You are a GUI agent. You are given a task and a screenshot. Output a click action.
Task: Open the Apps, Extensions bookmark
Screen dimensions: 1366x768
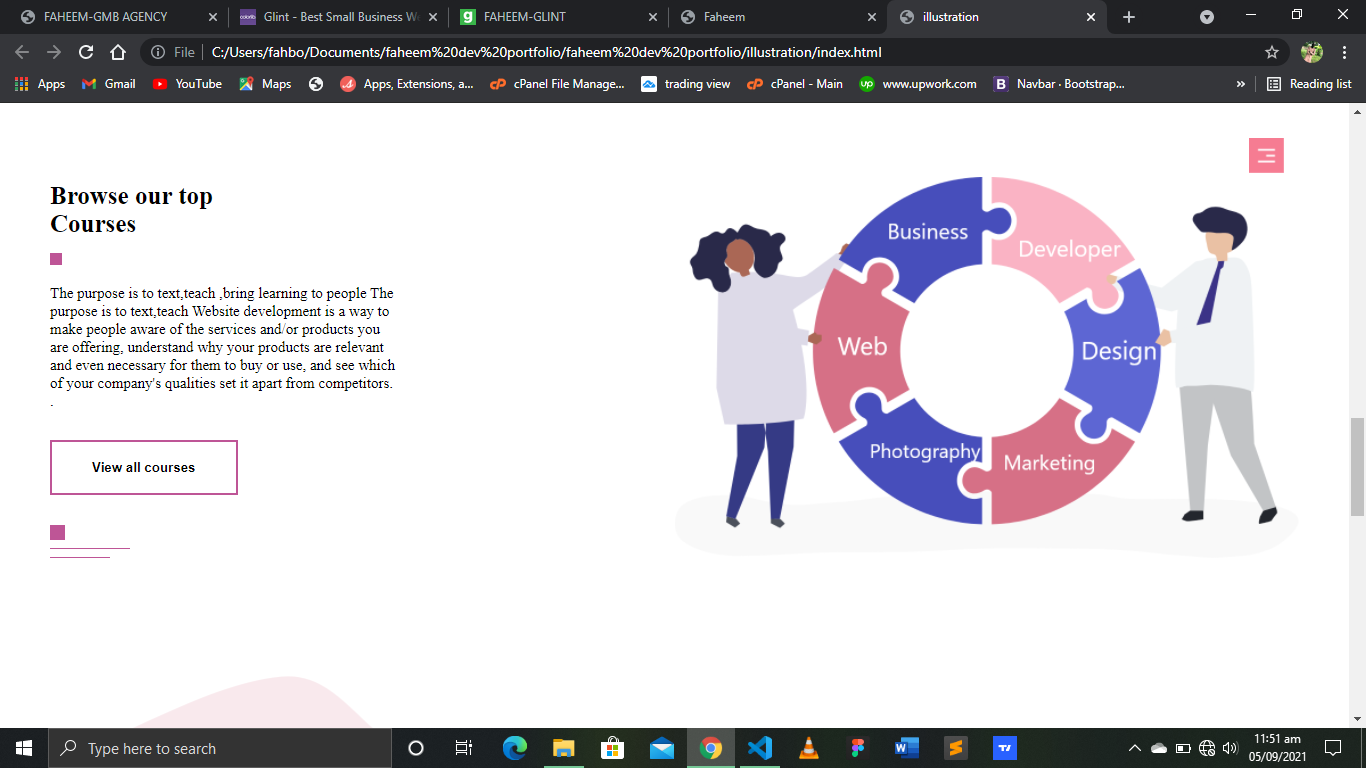[407, 84]
